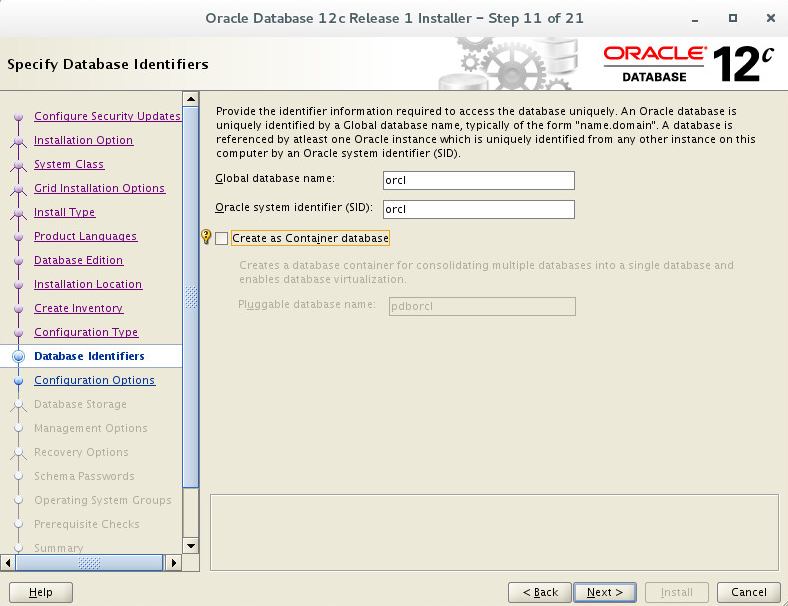
Task: Click the step list scroll up arrow
Action: [191, 99]
